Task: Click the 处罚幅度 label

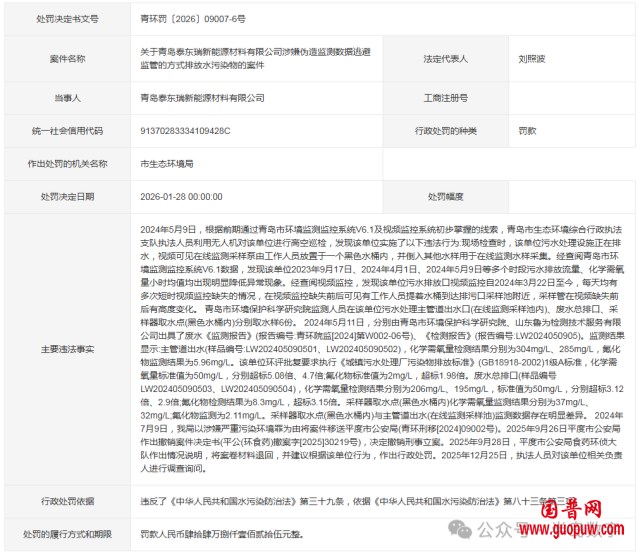Action: [x=445, y=197]
